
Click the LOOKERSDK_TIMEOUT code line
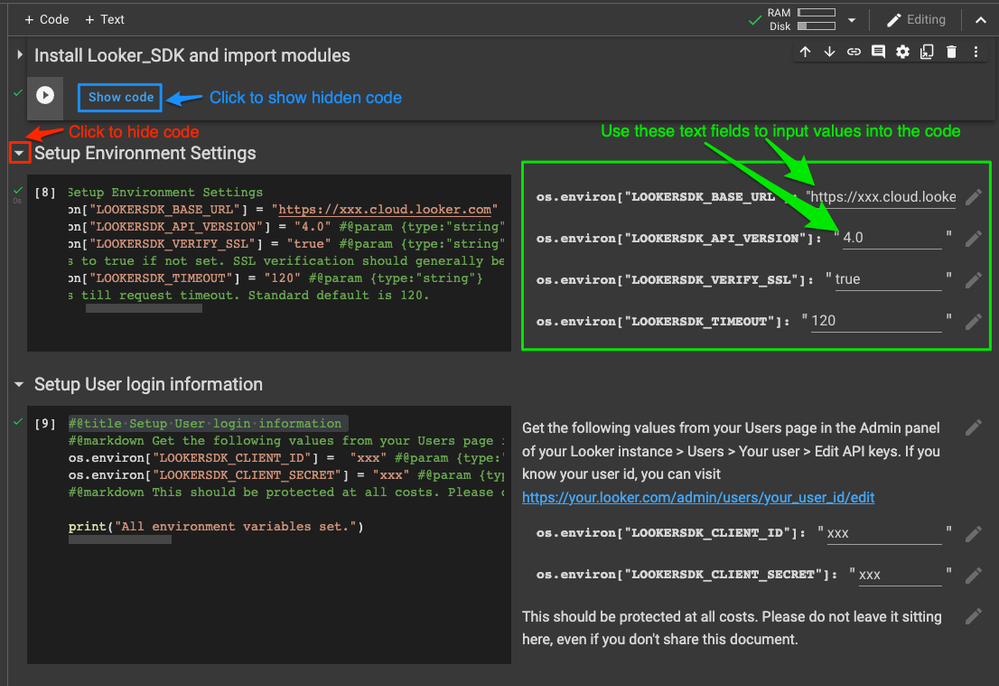(x=276, y=278)
